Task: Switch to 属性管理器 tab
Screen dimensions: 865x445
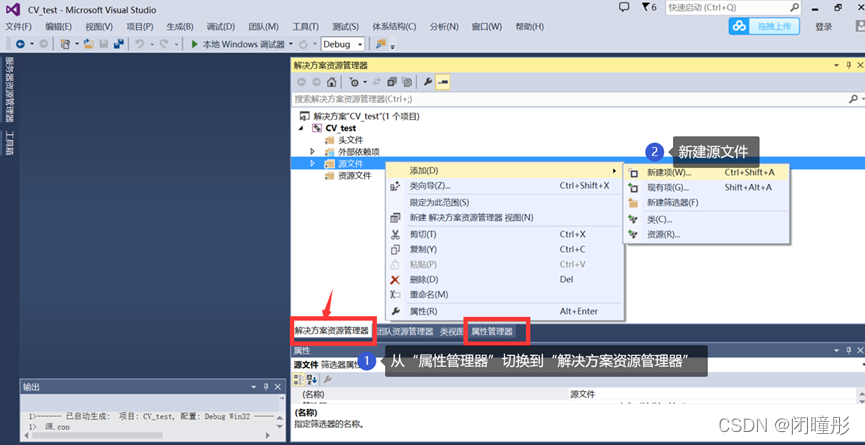Action: click(492, 331)
